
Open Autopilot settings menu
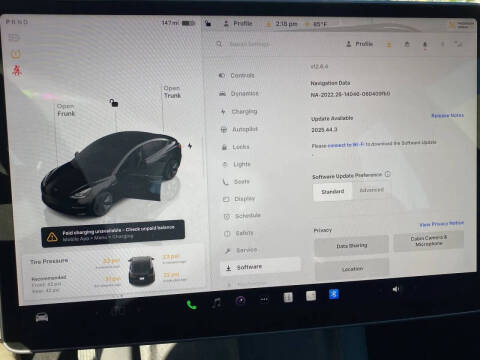(239, 129)
